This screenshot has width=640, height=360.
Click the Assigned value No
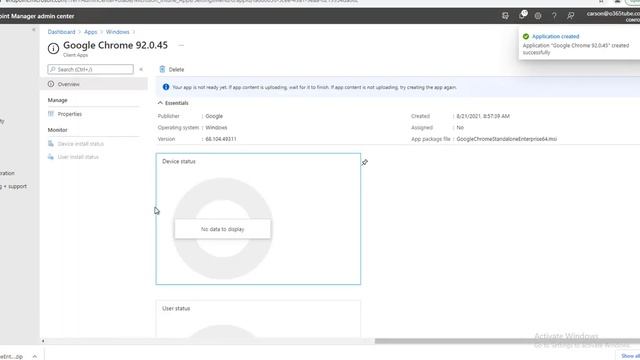click(x=460, y=127)
